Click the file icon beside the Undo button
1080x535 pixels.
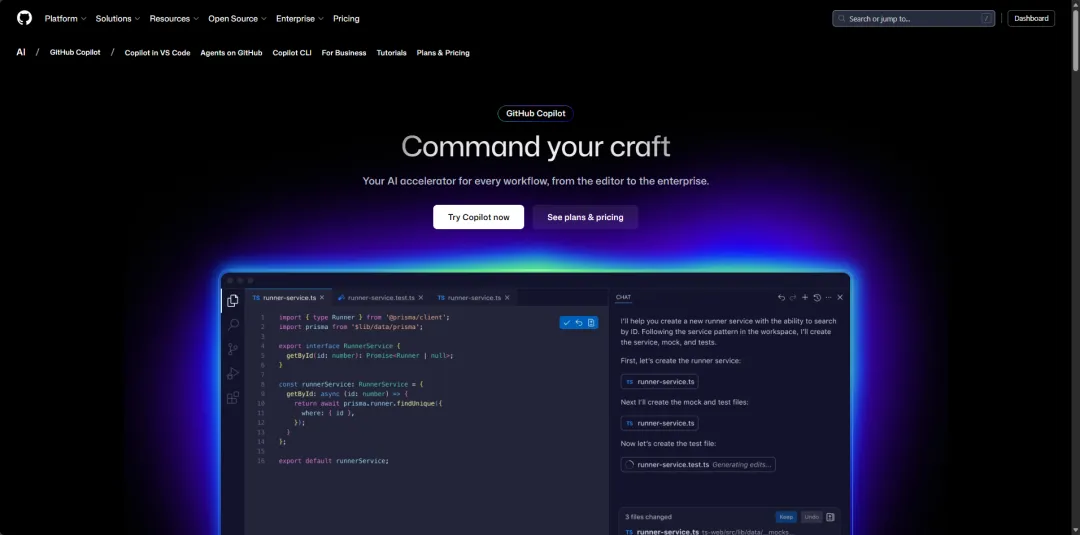click(830, 517)
